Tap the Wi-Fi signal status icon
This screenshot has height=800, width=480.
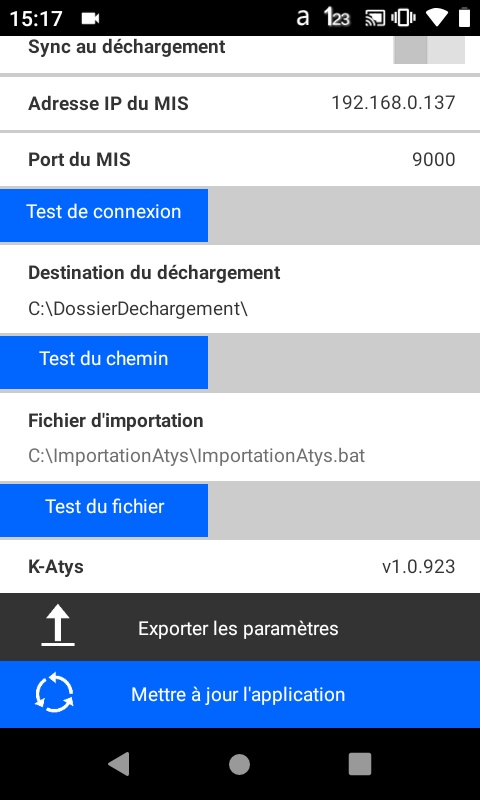(x=437, y=18)
